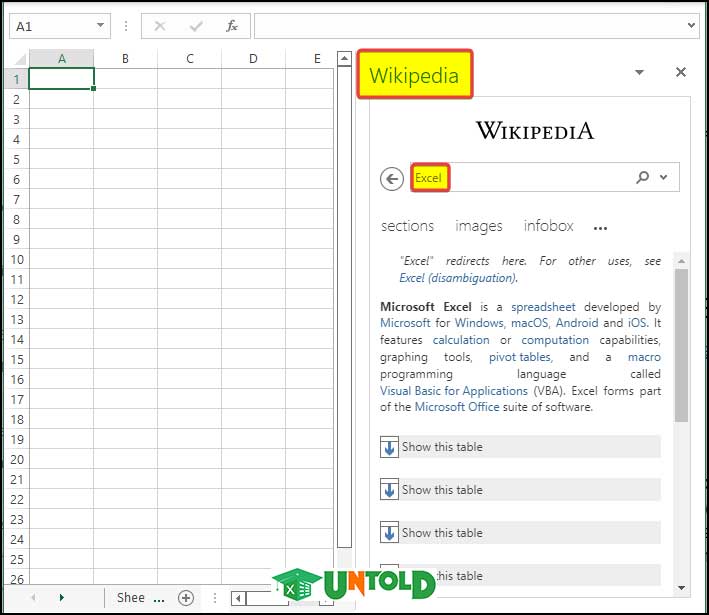Switch to the infobox tab

(x=548, y=225)
